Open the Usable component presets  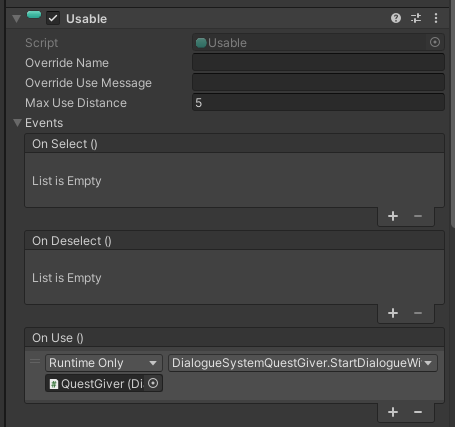click(416, 18)
